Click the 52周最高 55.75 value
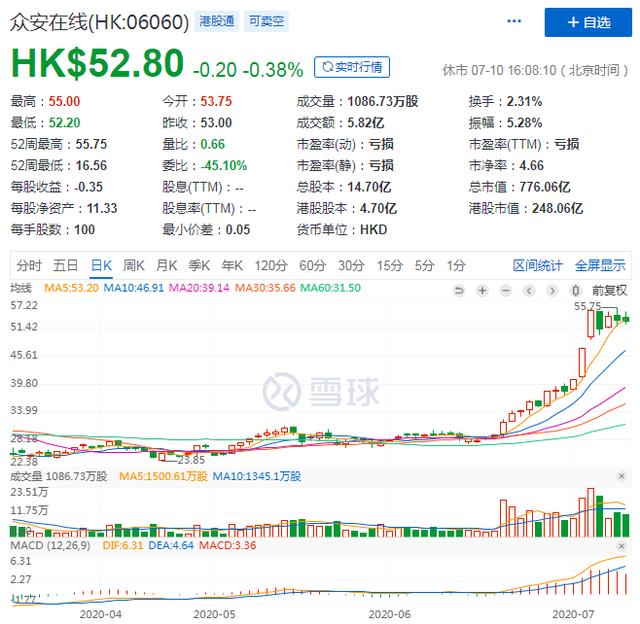The height and width of the screenshot is (624, 640). (91, 144)
